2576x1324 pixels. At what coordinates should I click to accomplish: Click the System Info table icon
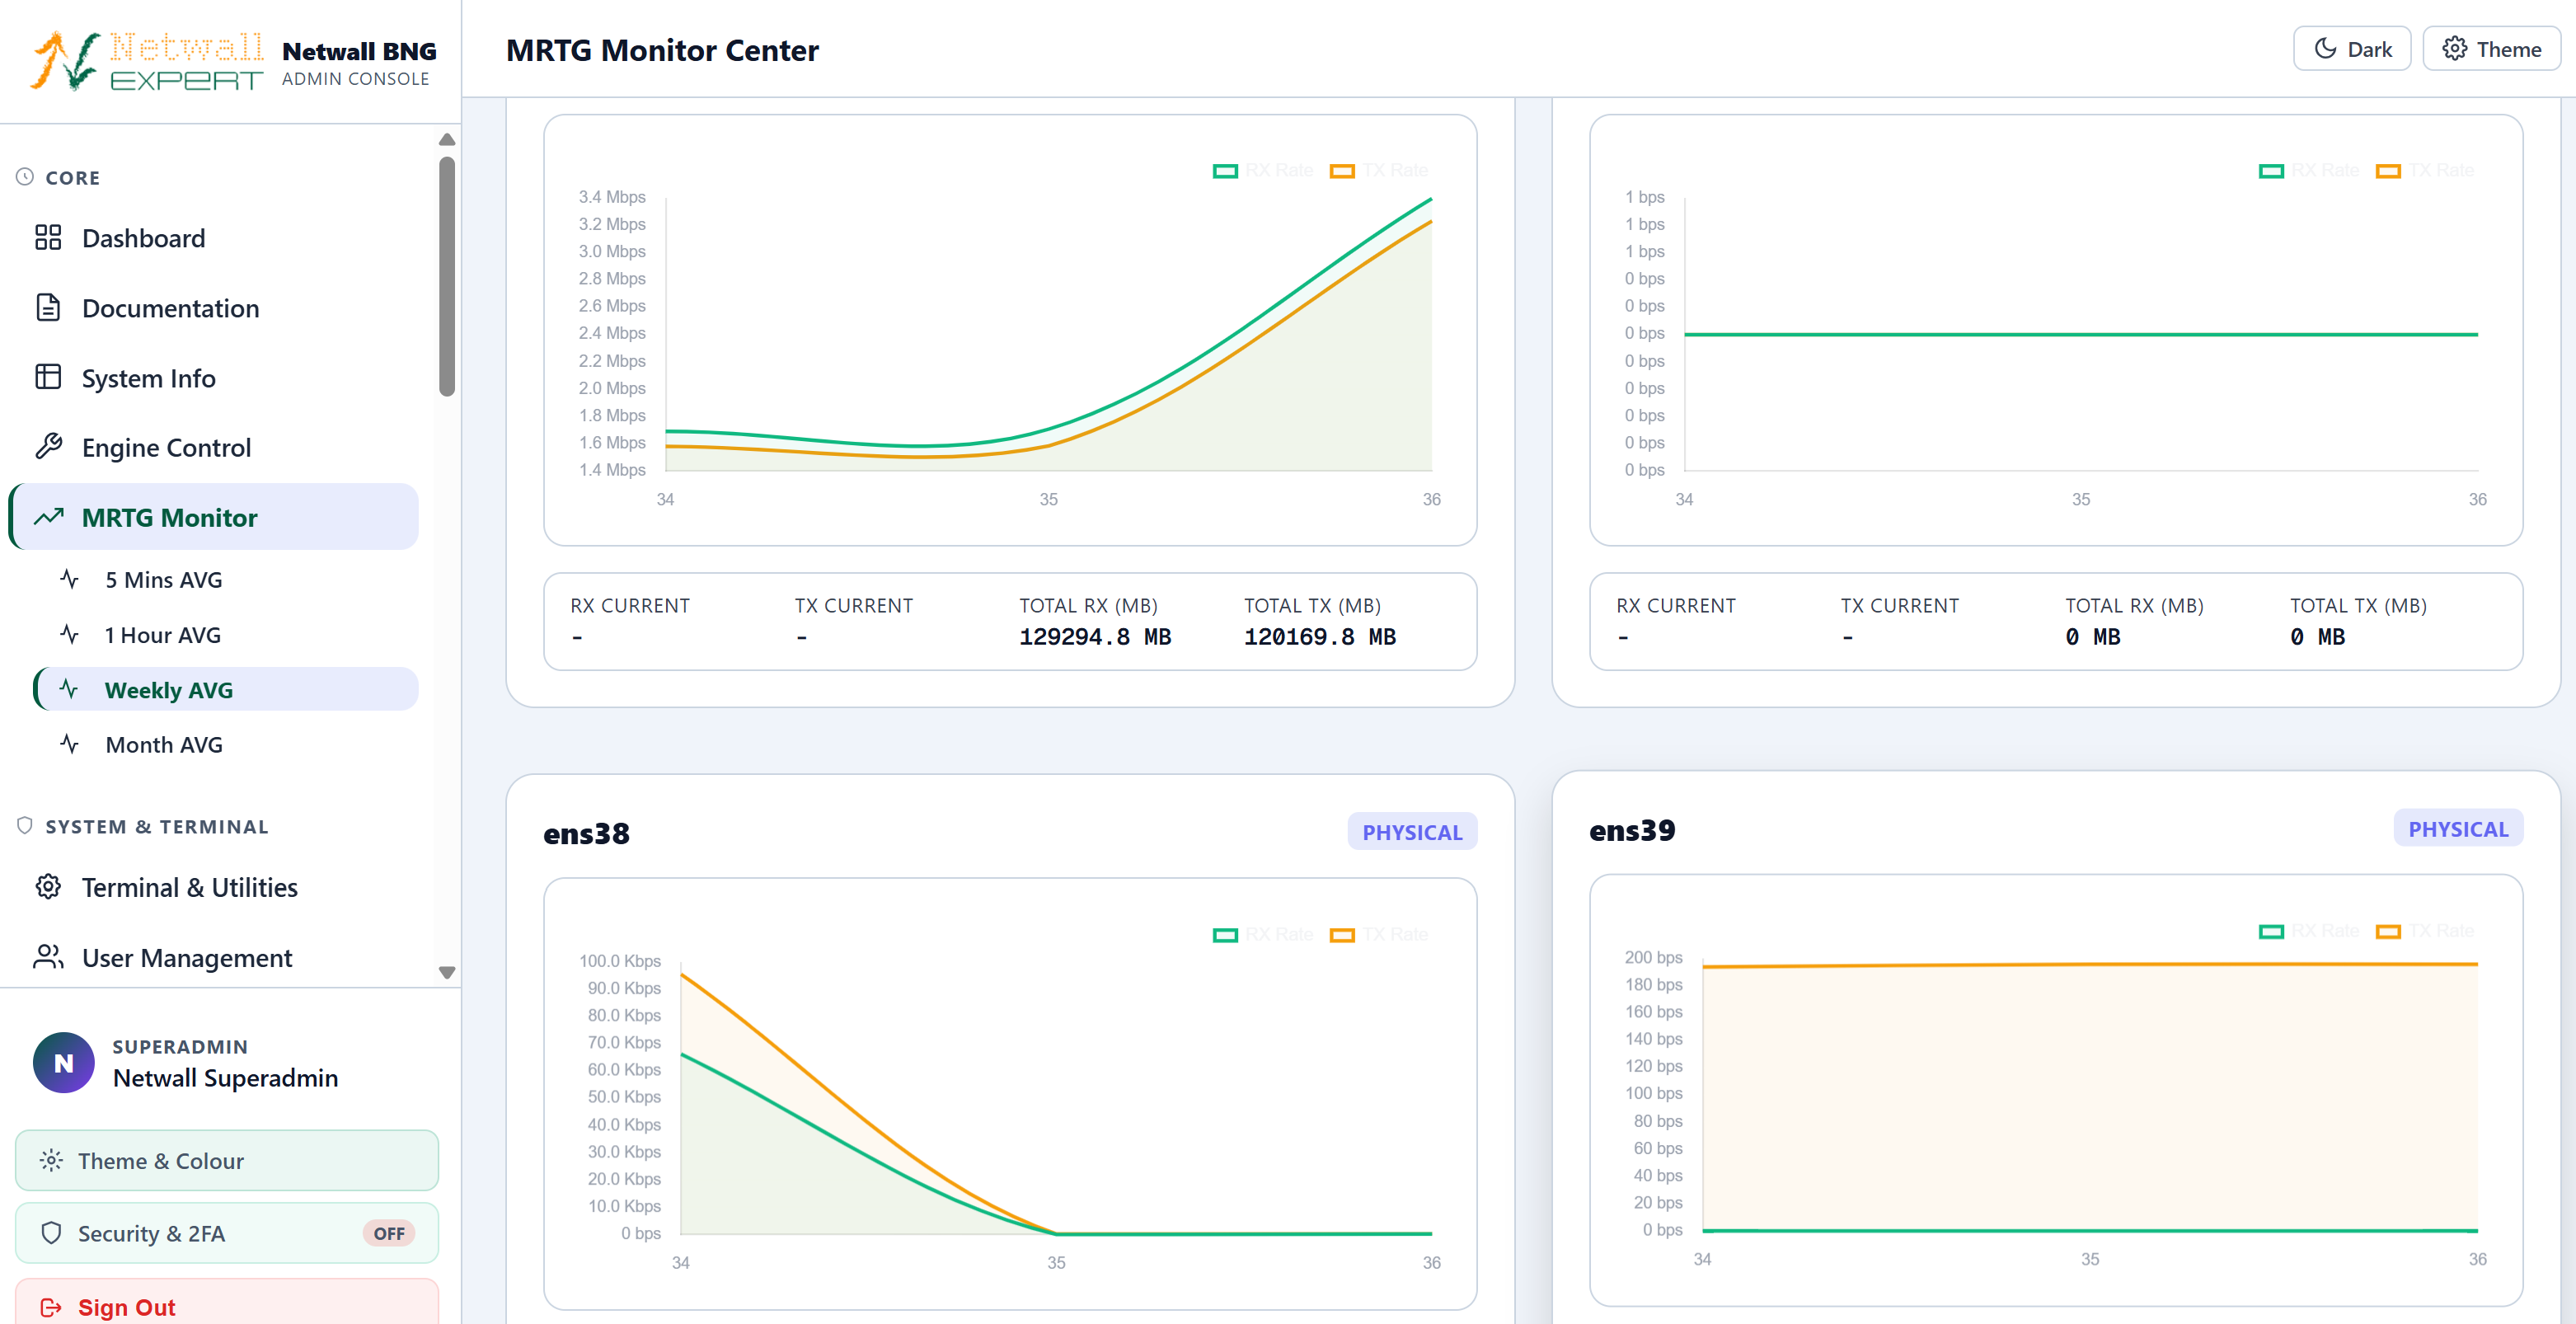pyautogui.click(x=48, y=377)
